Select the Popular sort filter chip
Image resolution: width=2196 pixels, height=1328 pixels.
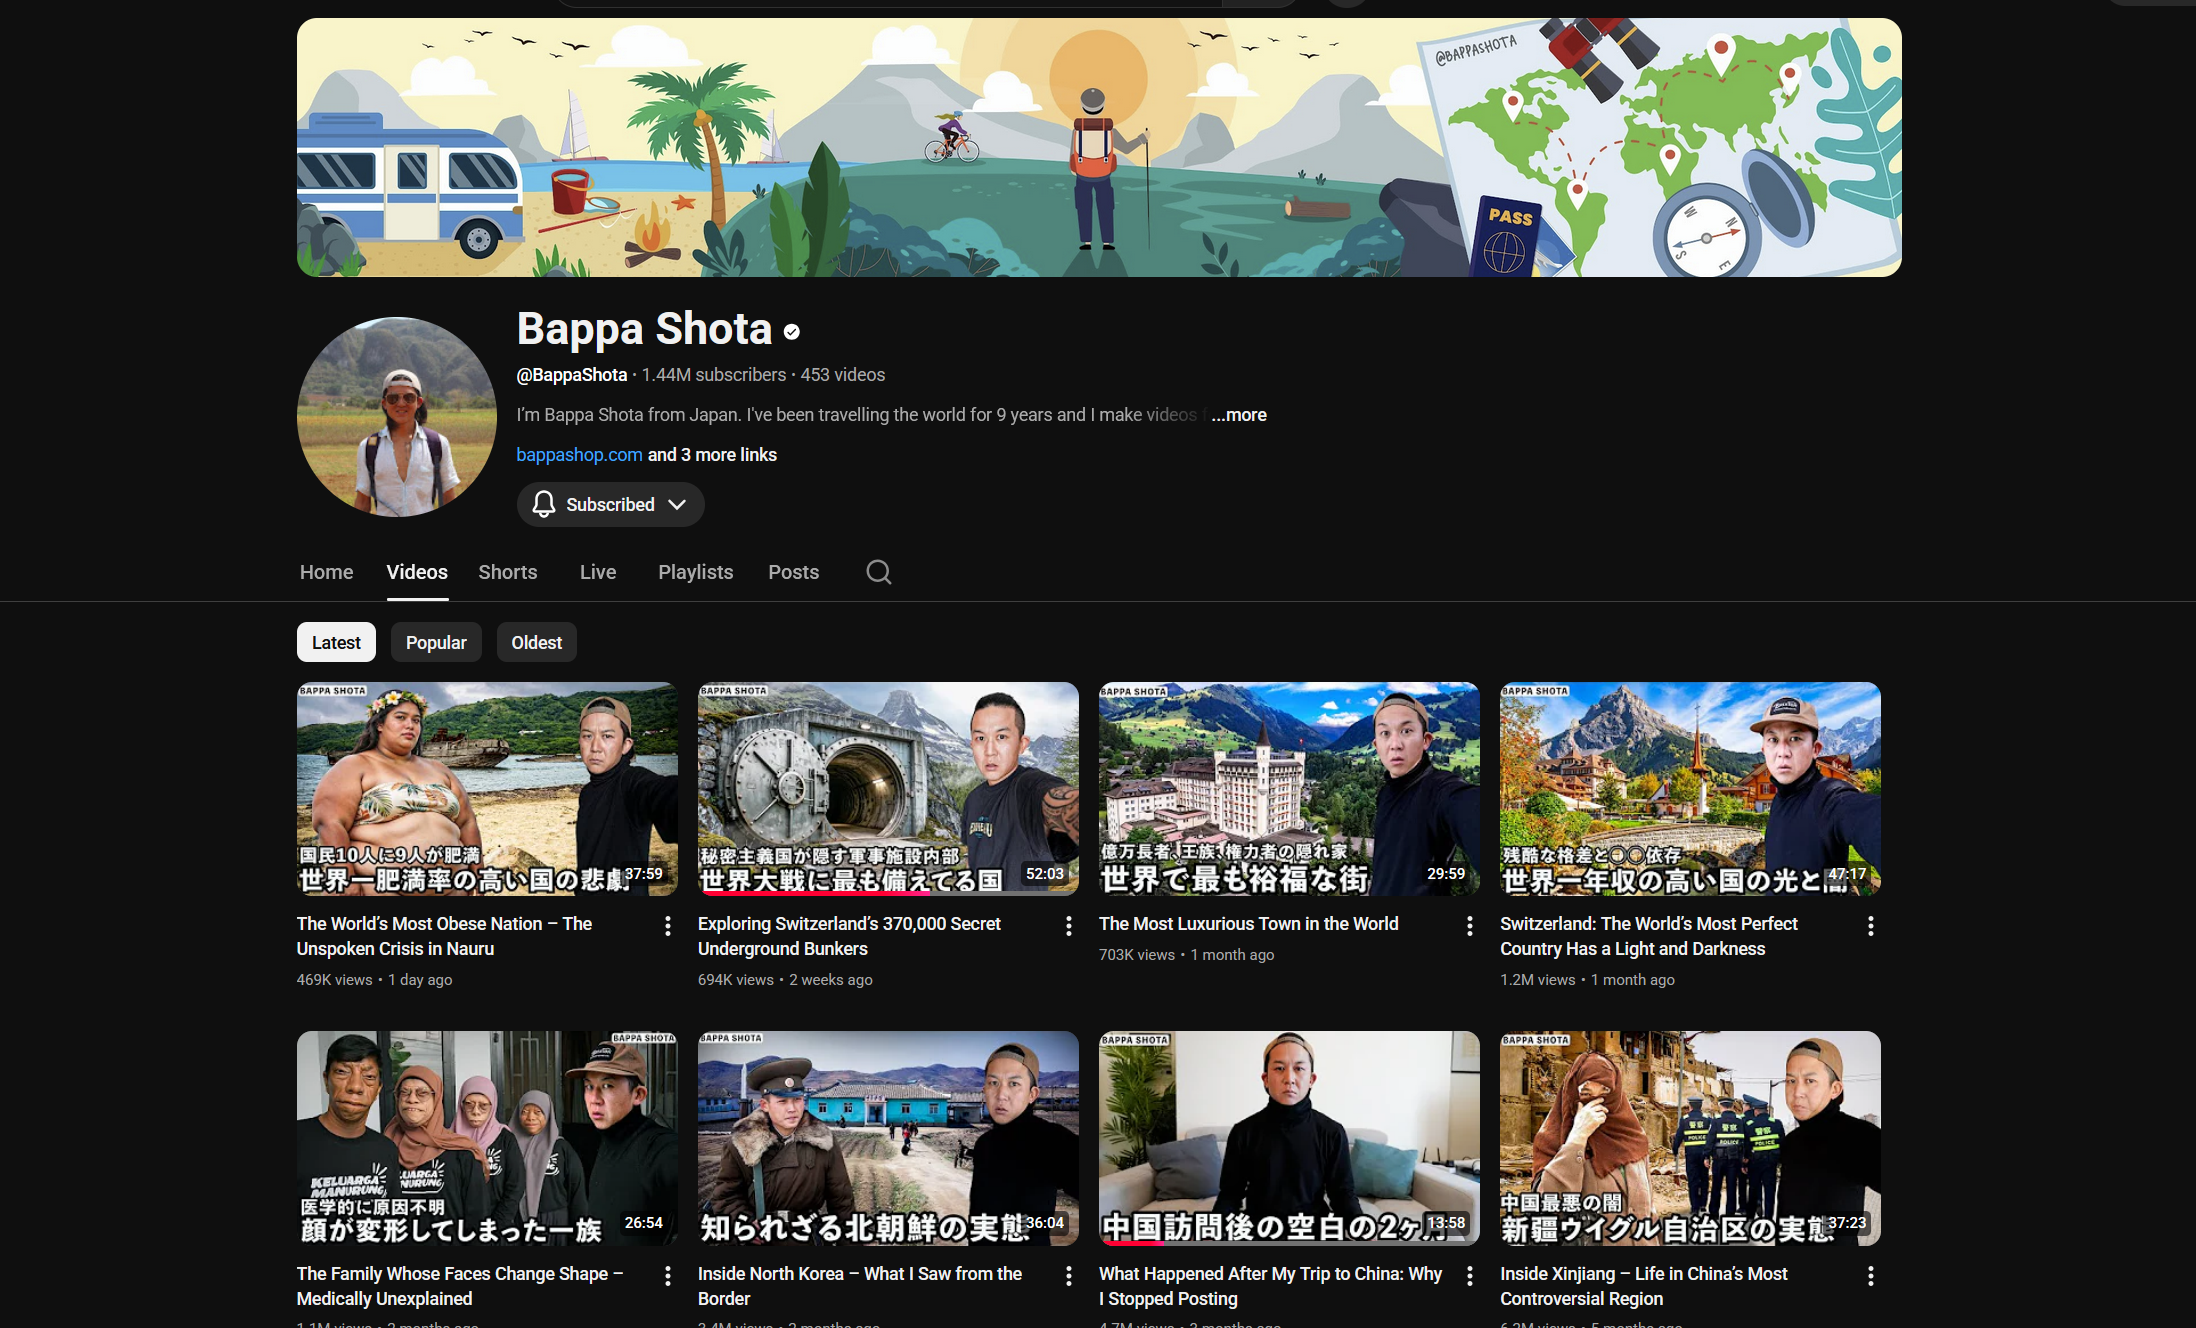[436, 642]
